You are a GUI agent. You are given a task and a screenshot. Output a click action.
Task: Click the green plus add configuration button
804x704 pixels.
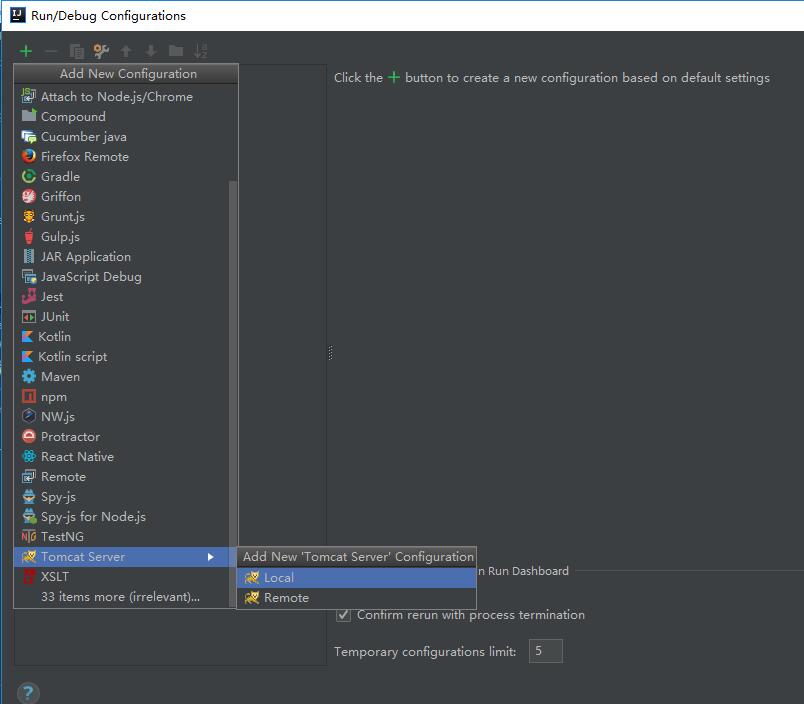(26, 51)
